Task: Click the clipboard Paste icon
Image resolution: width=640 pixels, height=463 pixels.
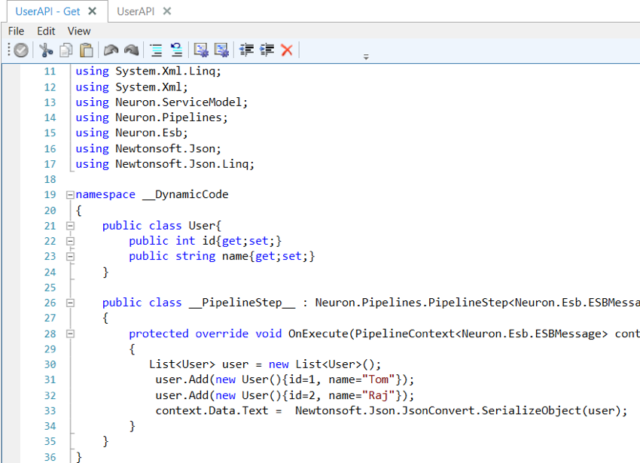Action: click(86, 50)
